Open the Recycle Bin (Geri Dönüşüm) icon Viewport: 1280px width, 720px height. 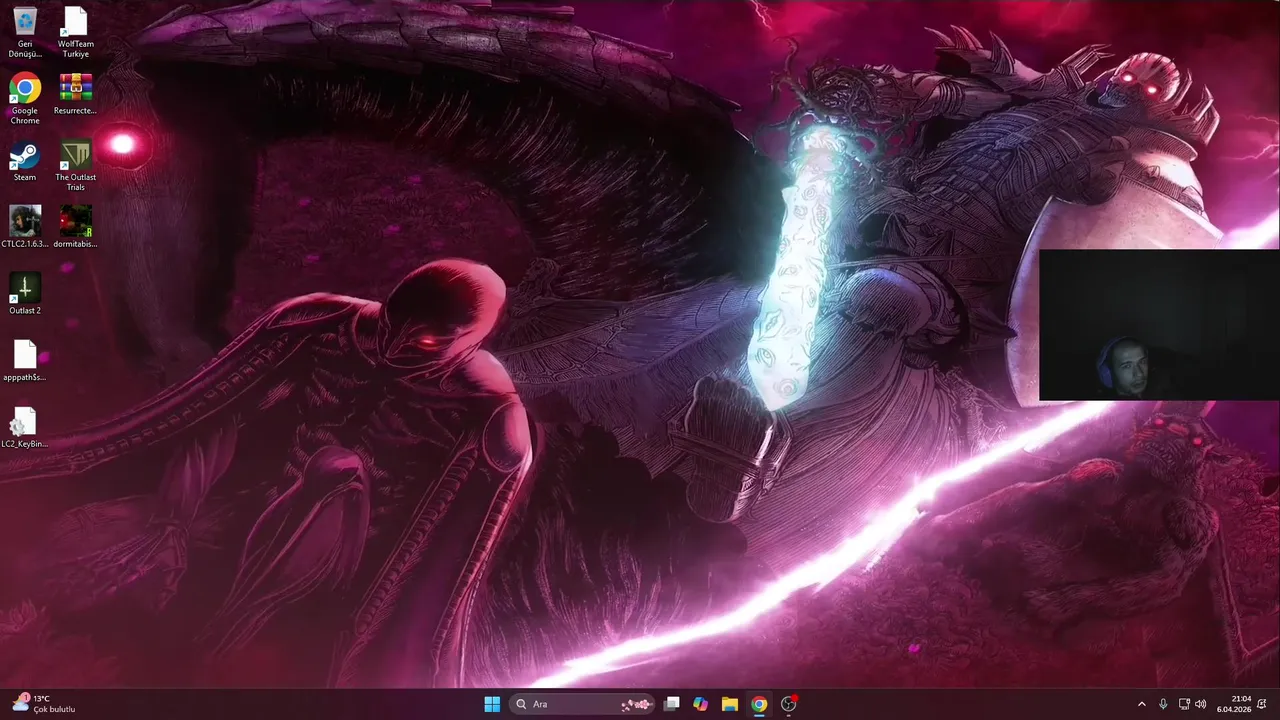tap(25, 31)
